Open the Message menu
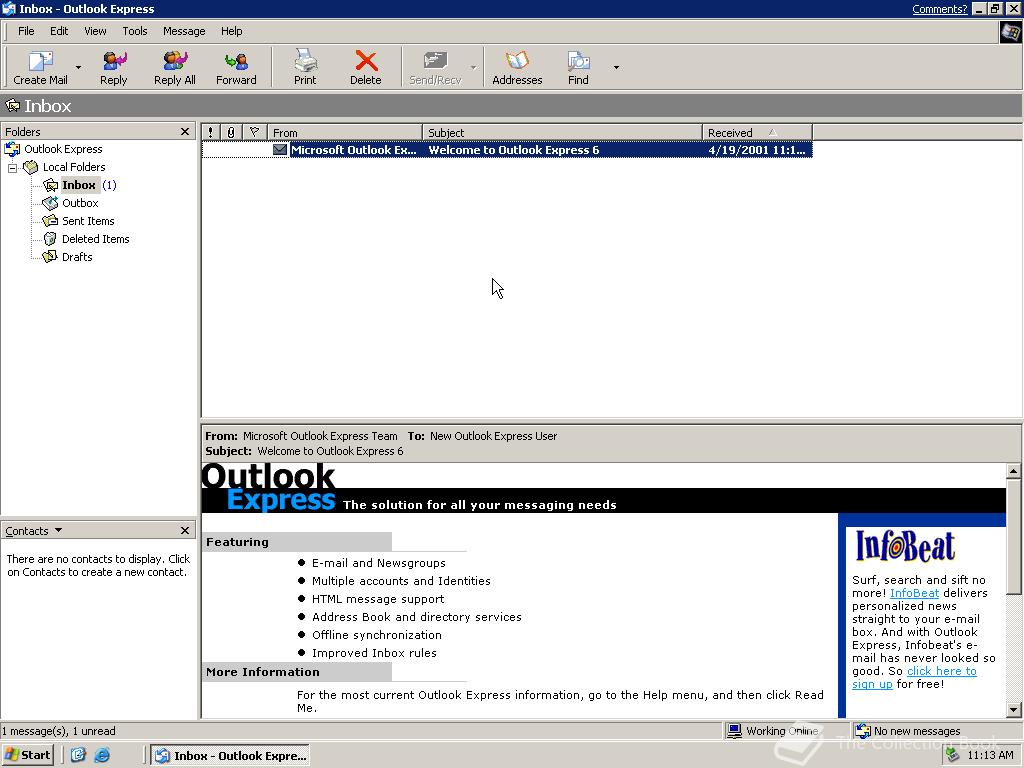 coord(184,31)
